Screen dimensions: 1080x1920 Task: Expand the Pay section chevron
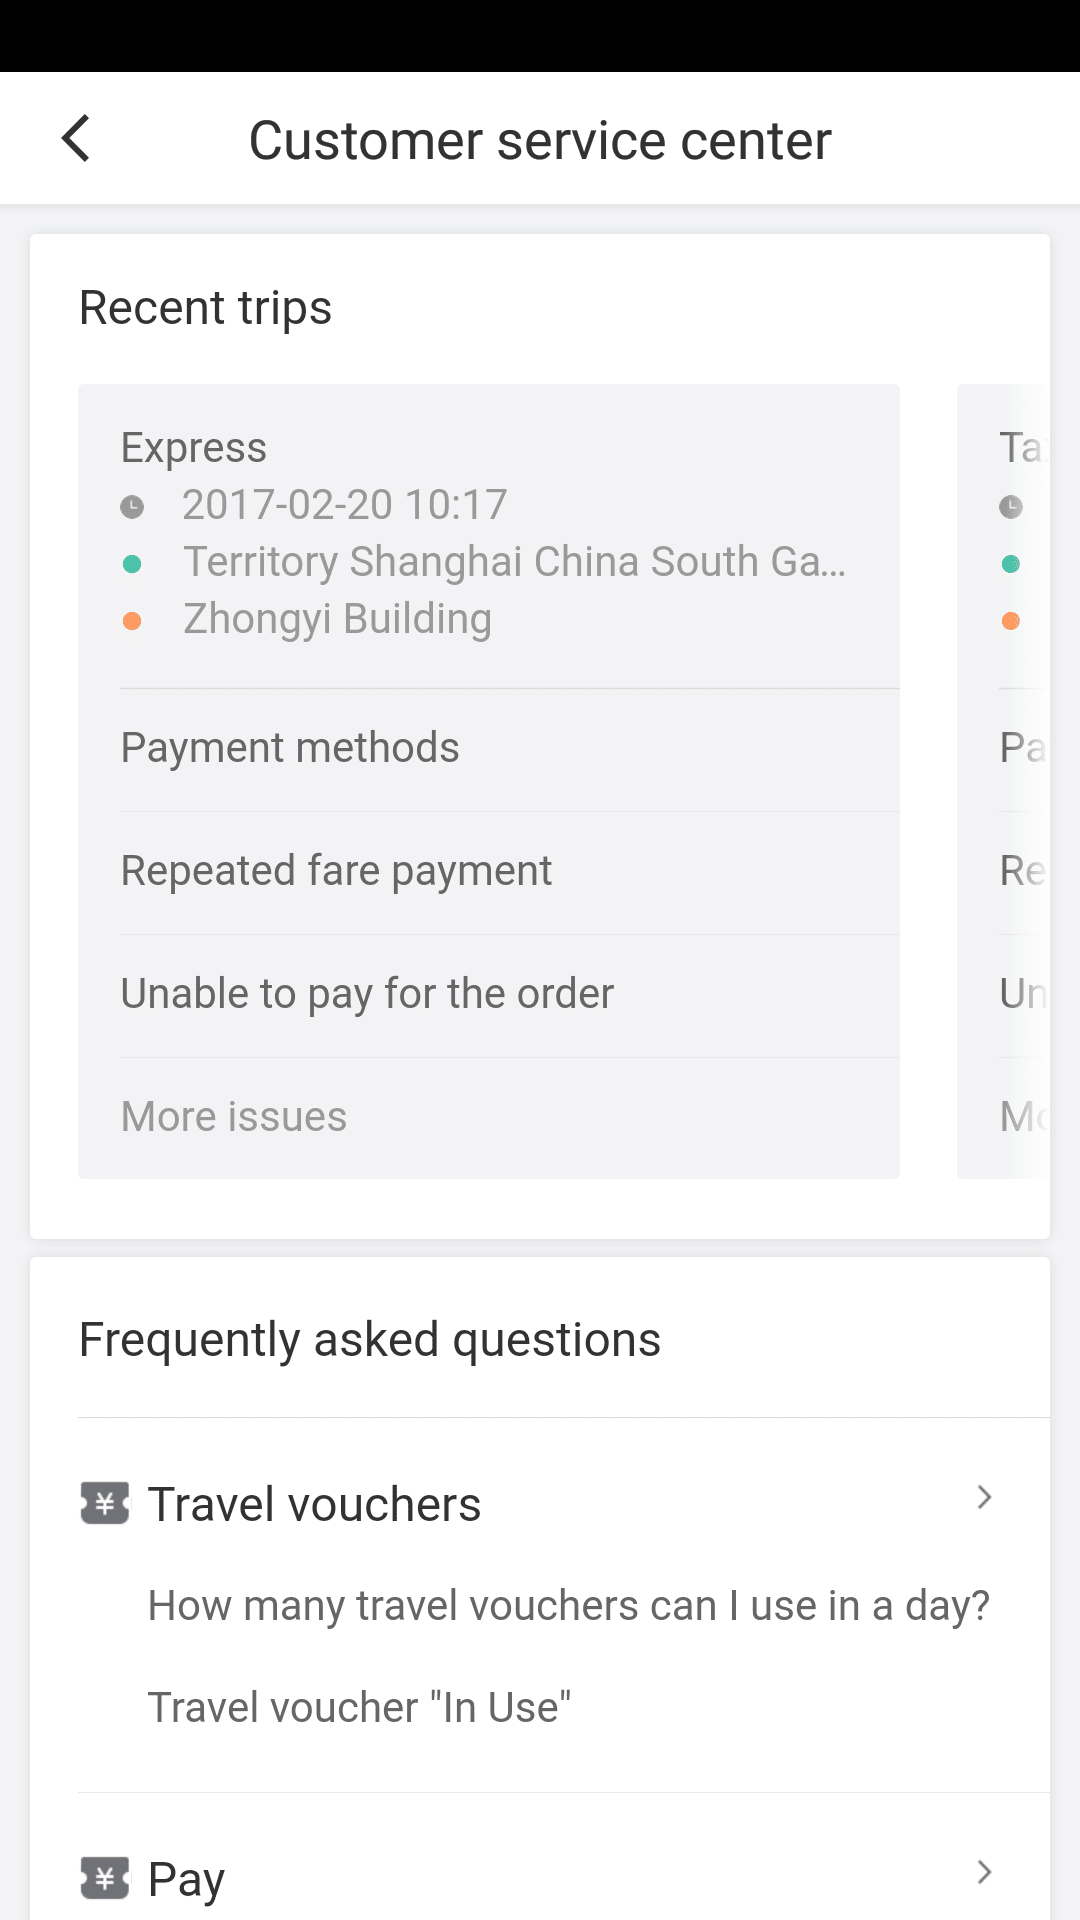[x=984, y=1872]
